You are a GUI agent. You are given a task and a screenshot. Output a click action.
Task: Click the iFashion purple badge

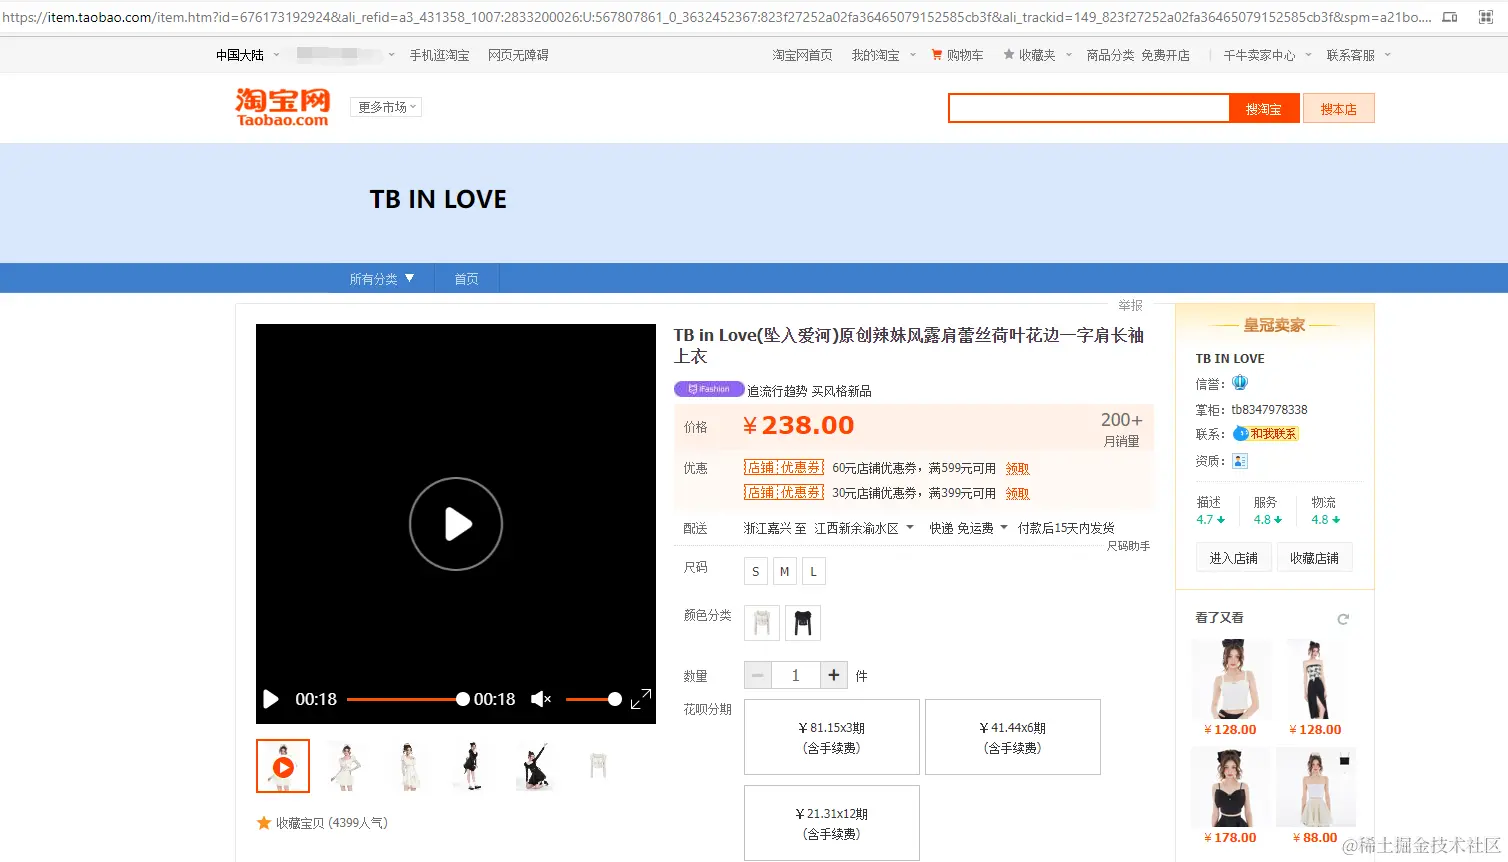pyautogui.click(x=709, y=389)
